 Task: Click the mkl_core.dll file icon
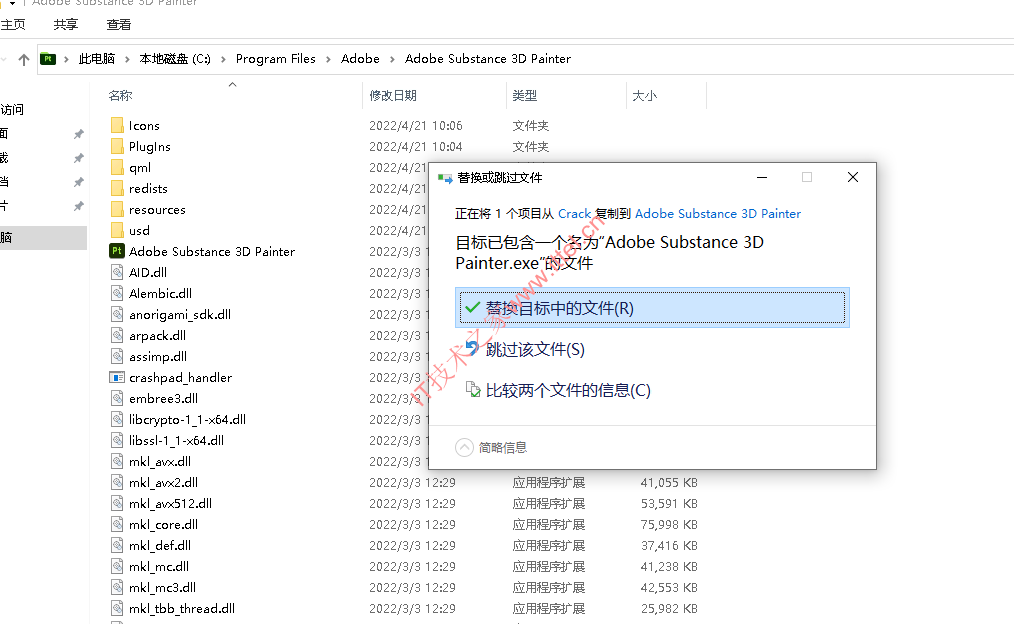coord(117,525)
